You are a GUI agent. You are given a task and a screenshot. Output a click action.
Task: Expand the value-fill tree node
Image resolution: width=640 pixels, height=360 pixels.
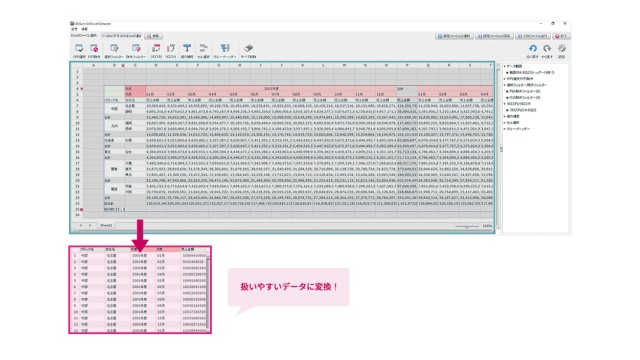(x=505, y=116)
